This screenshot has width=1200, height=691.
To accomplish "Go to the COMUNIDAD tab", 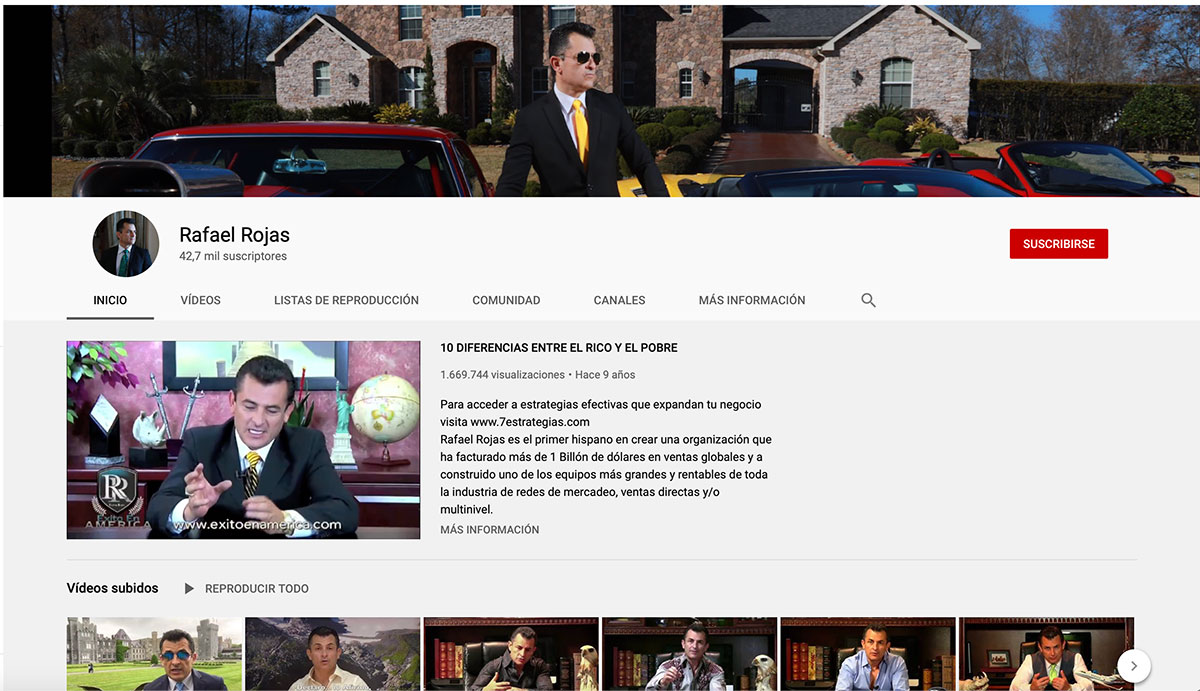I will click(506, 300).
